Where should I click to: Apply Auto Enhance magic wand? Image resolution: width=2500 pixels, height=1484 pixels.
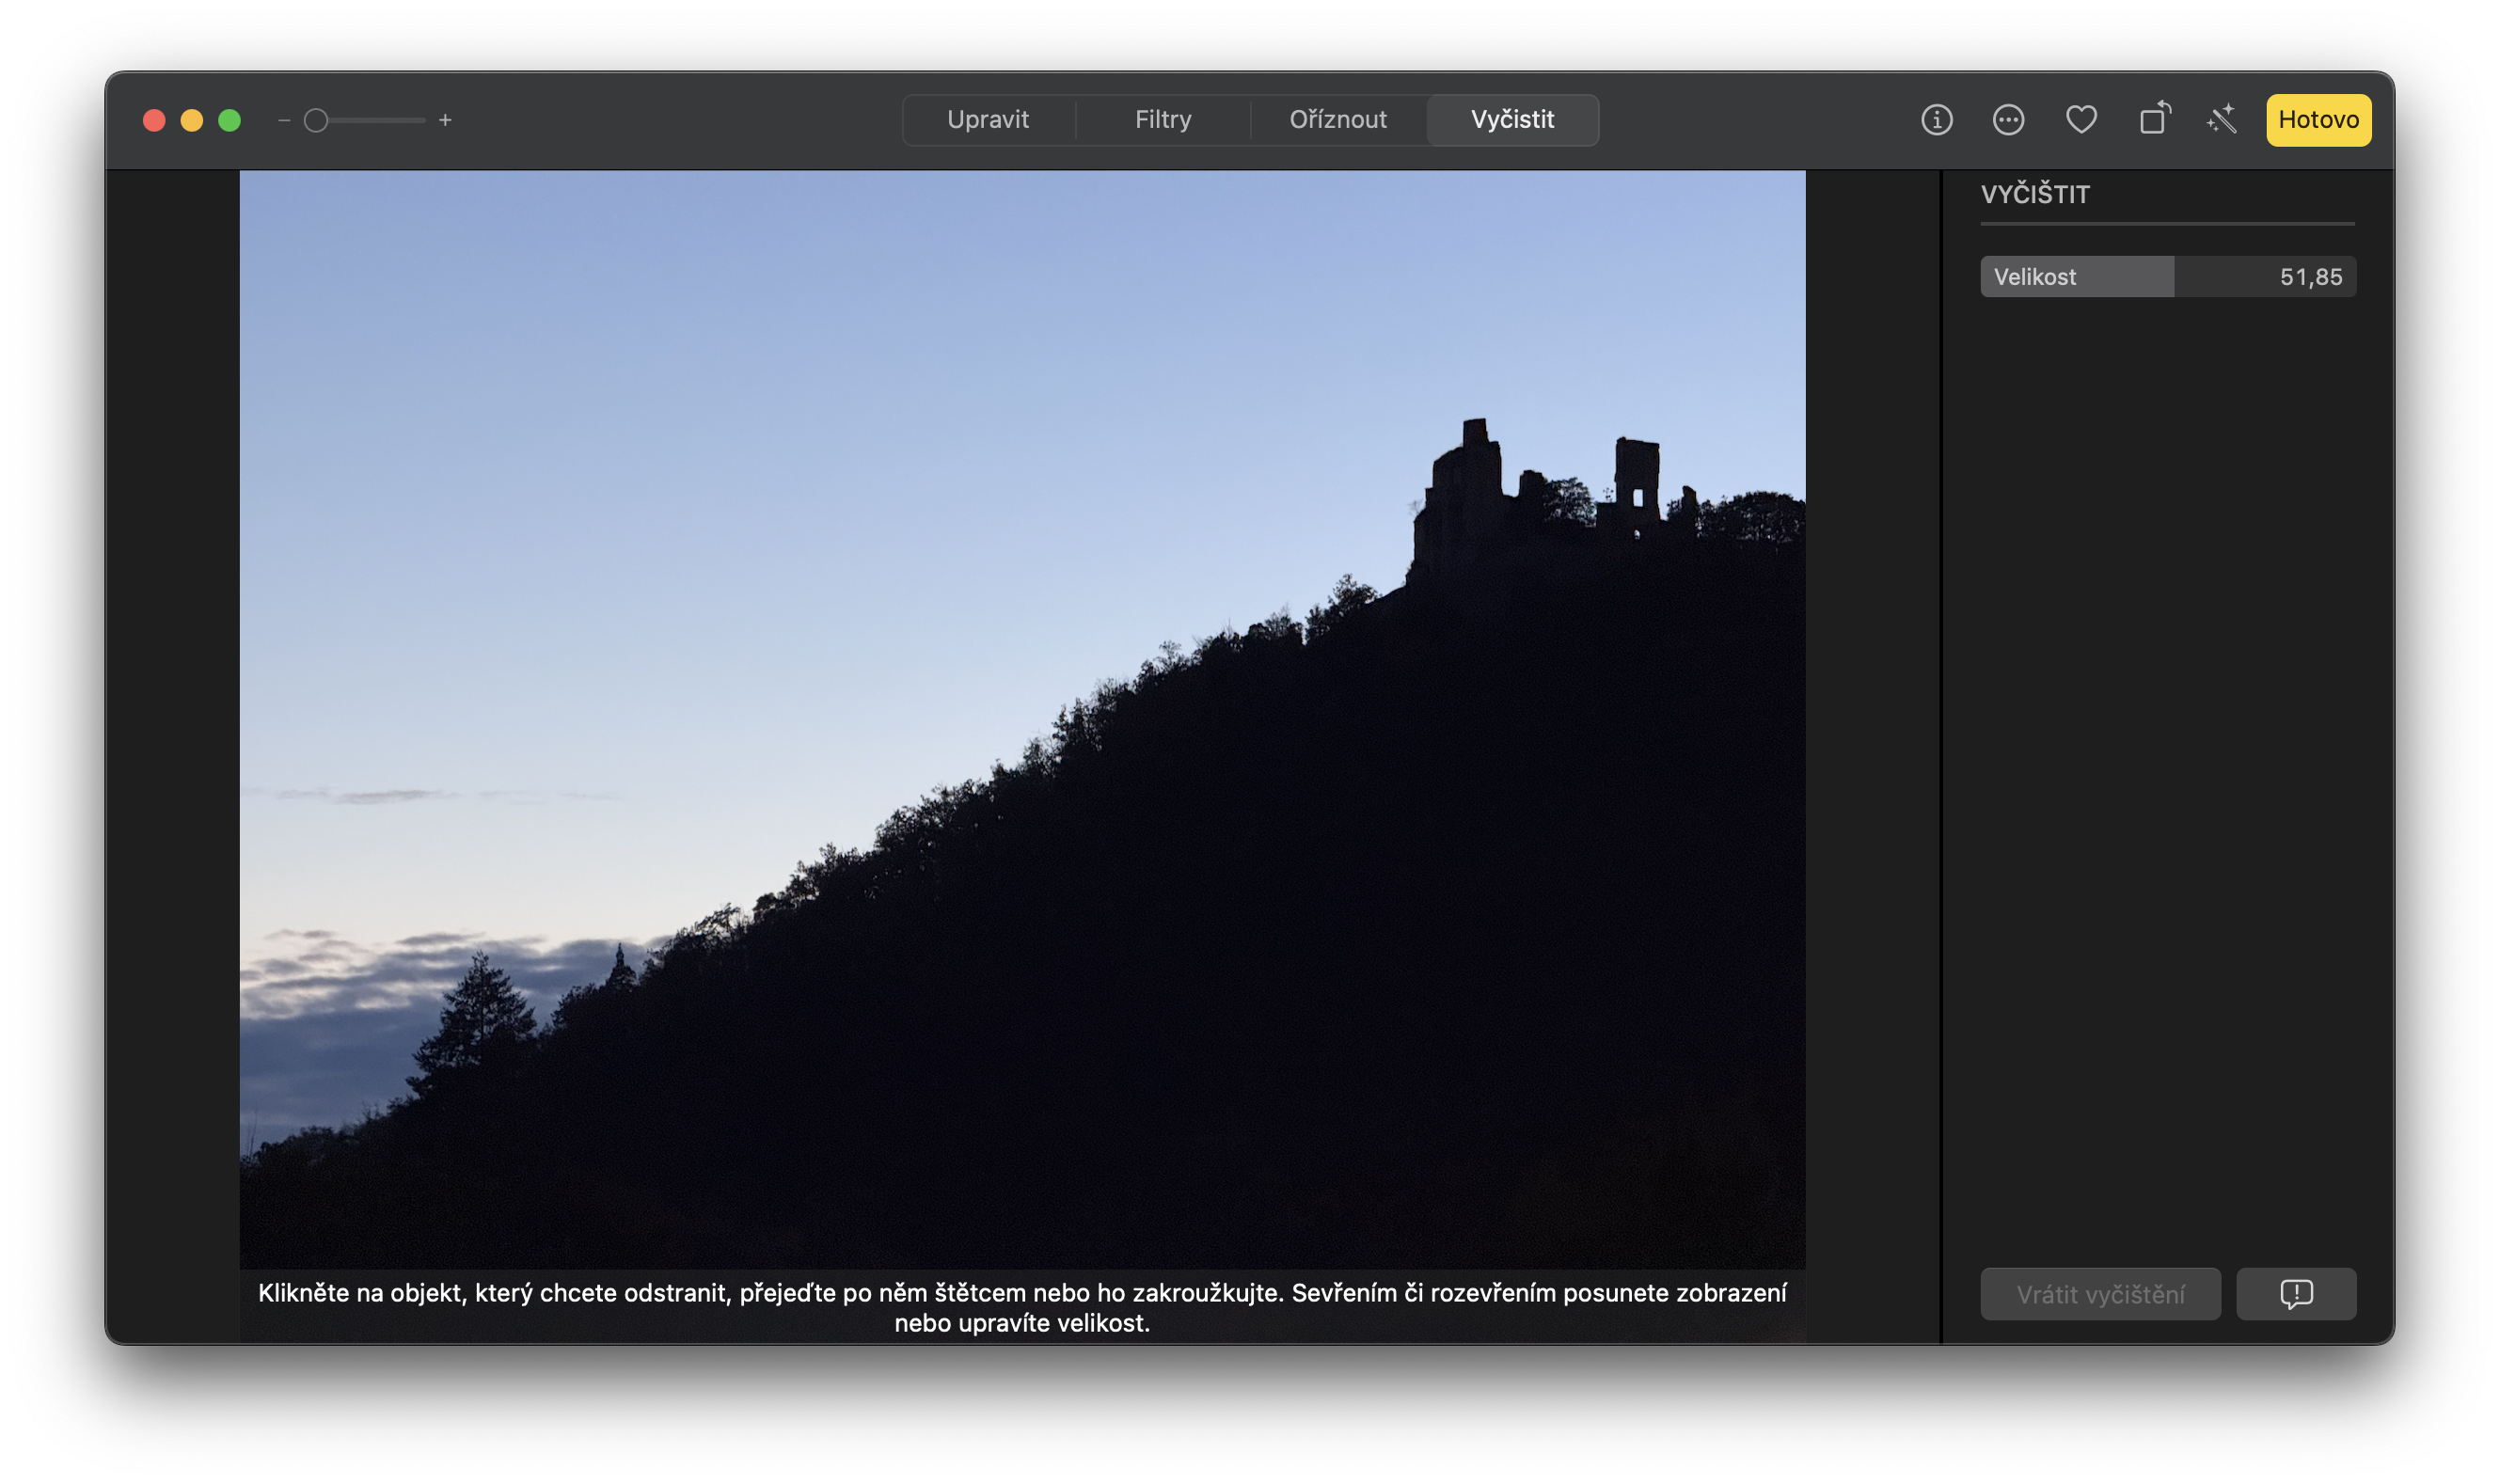(x=2222, y=120)
